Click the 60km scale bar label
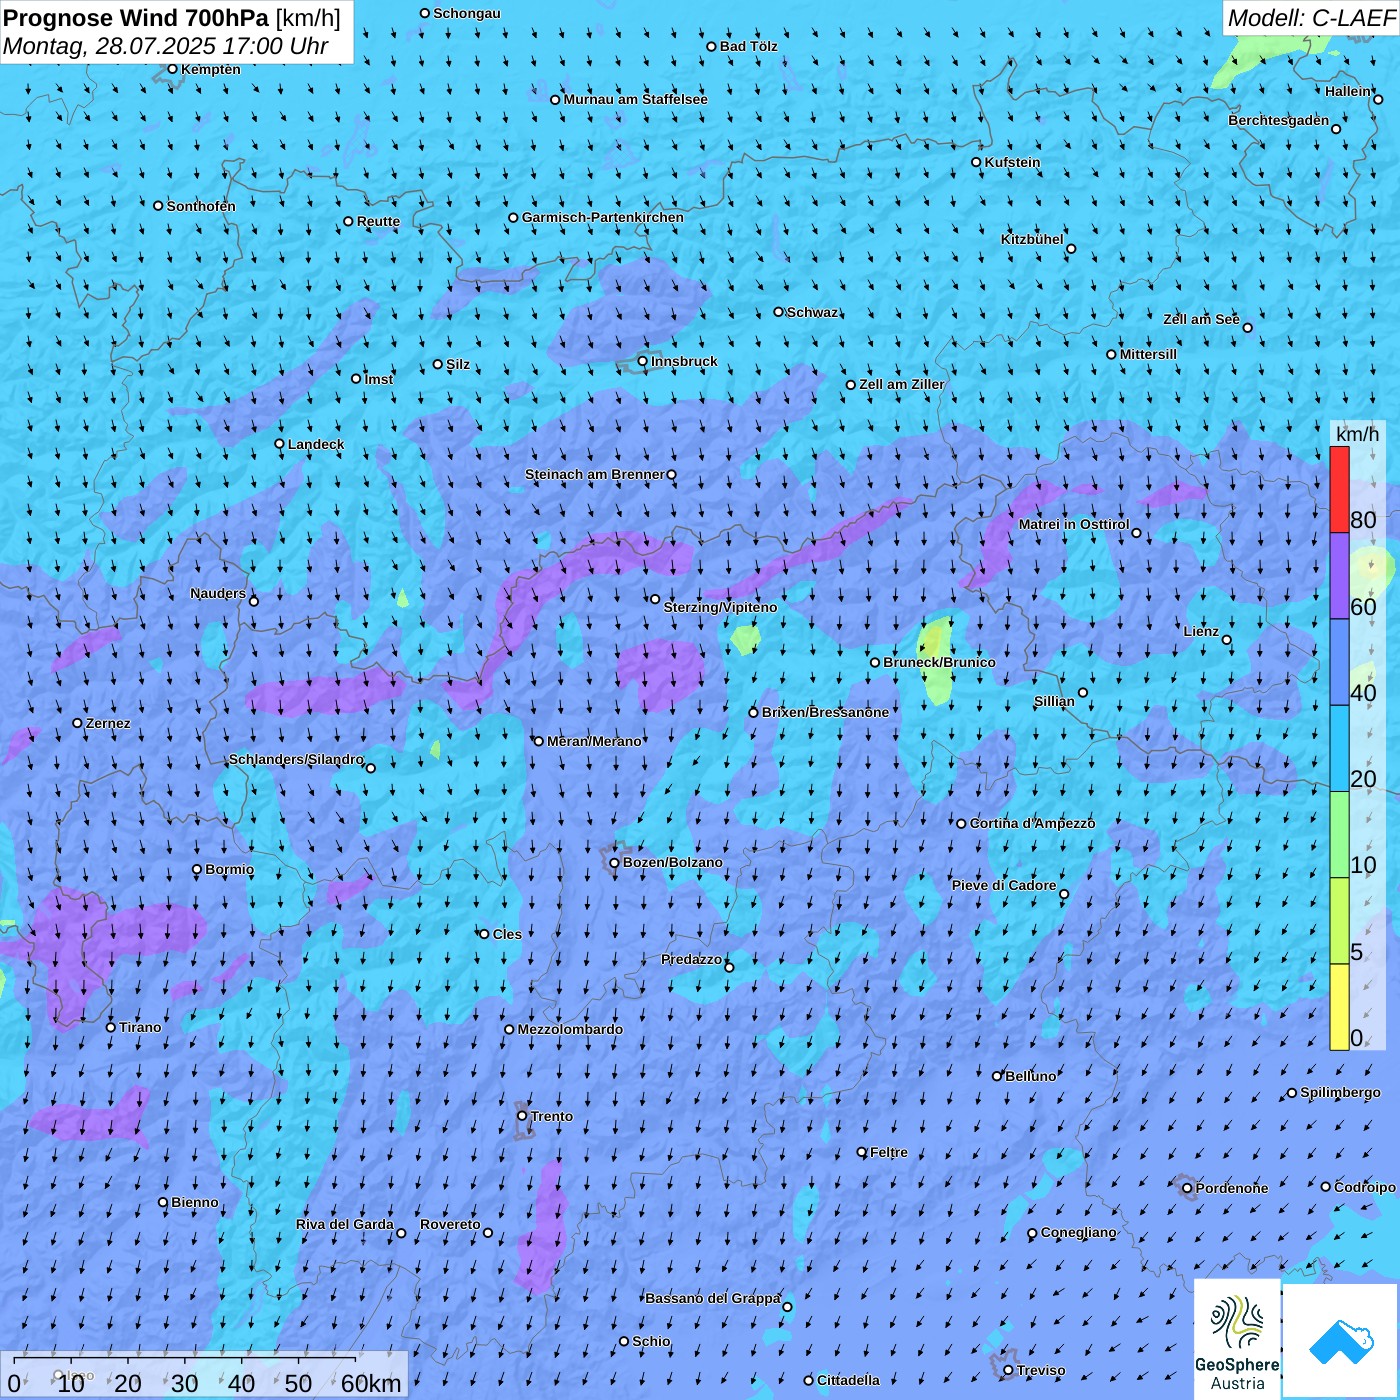 pyautogui.click(x=371, y=1383)
